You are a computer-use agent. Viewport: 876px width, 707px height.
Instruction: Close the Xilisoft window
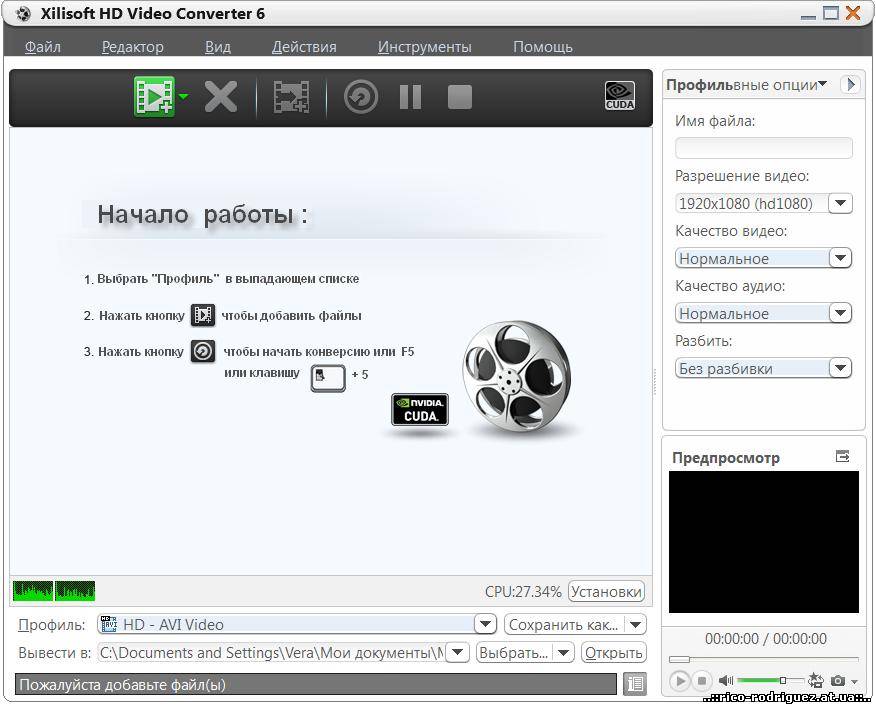click(853, 12)
